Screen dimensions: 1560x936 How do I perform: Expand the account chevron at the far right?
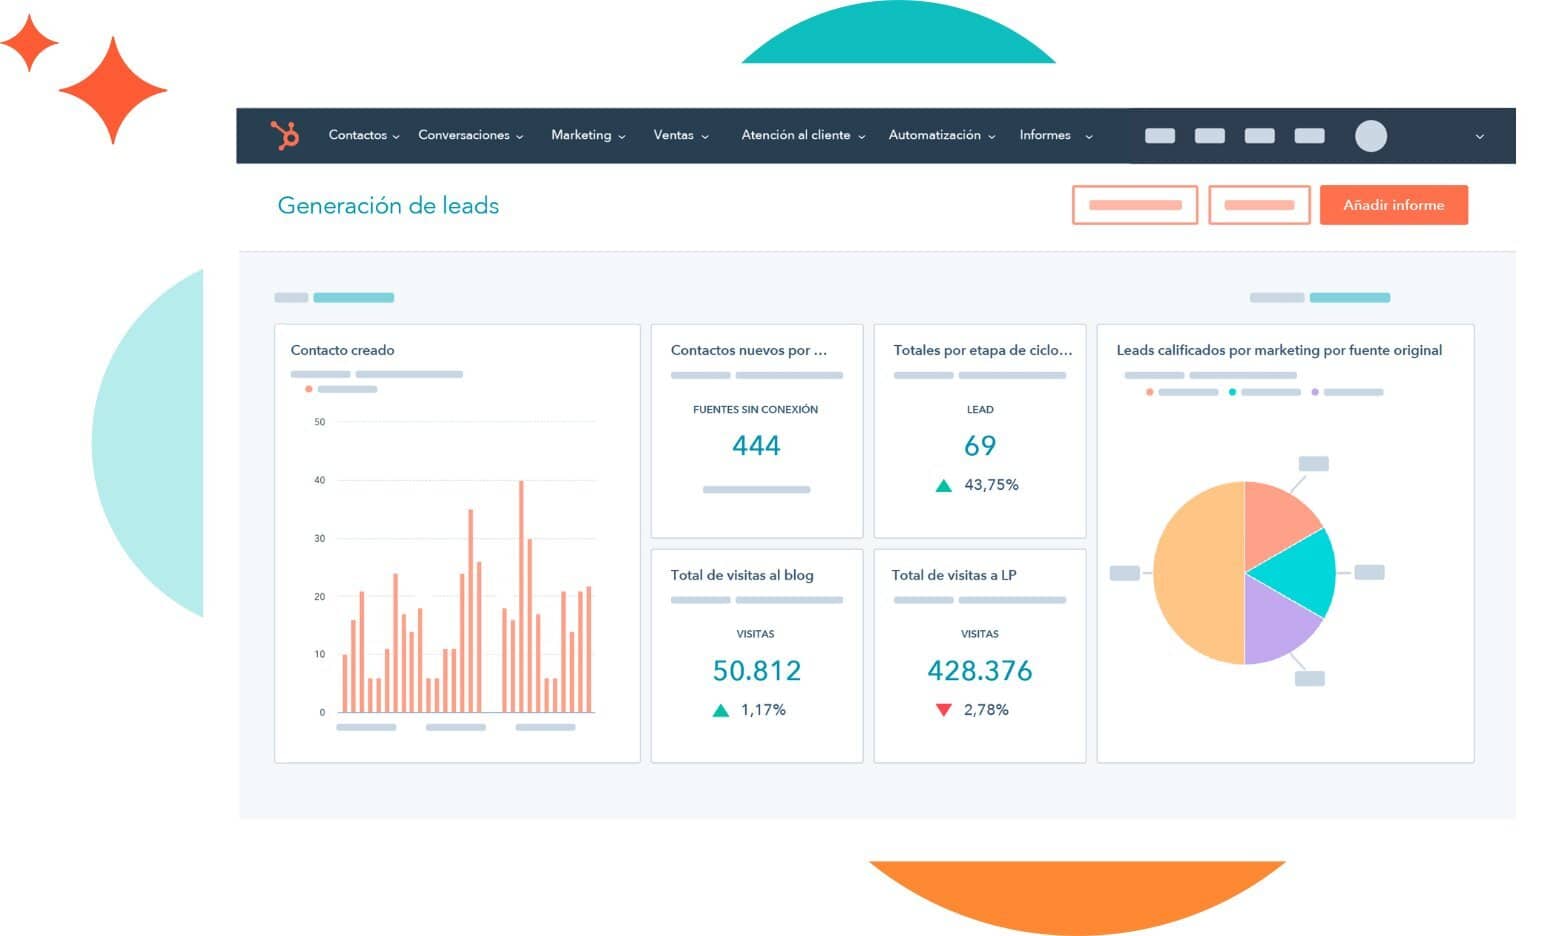pos(1479,135)
